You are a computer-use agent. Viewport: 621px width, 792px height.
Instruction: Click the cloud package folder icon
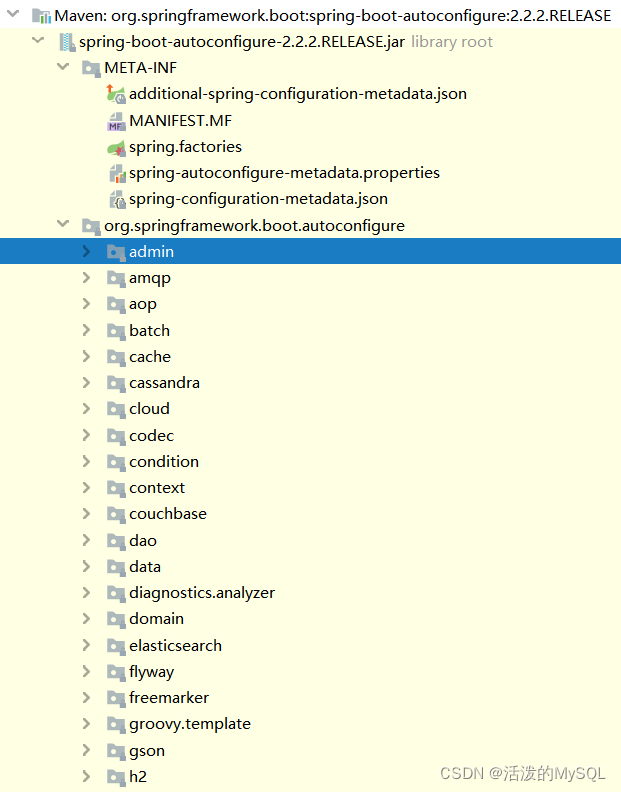[x=116, y=410]
